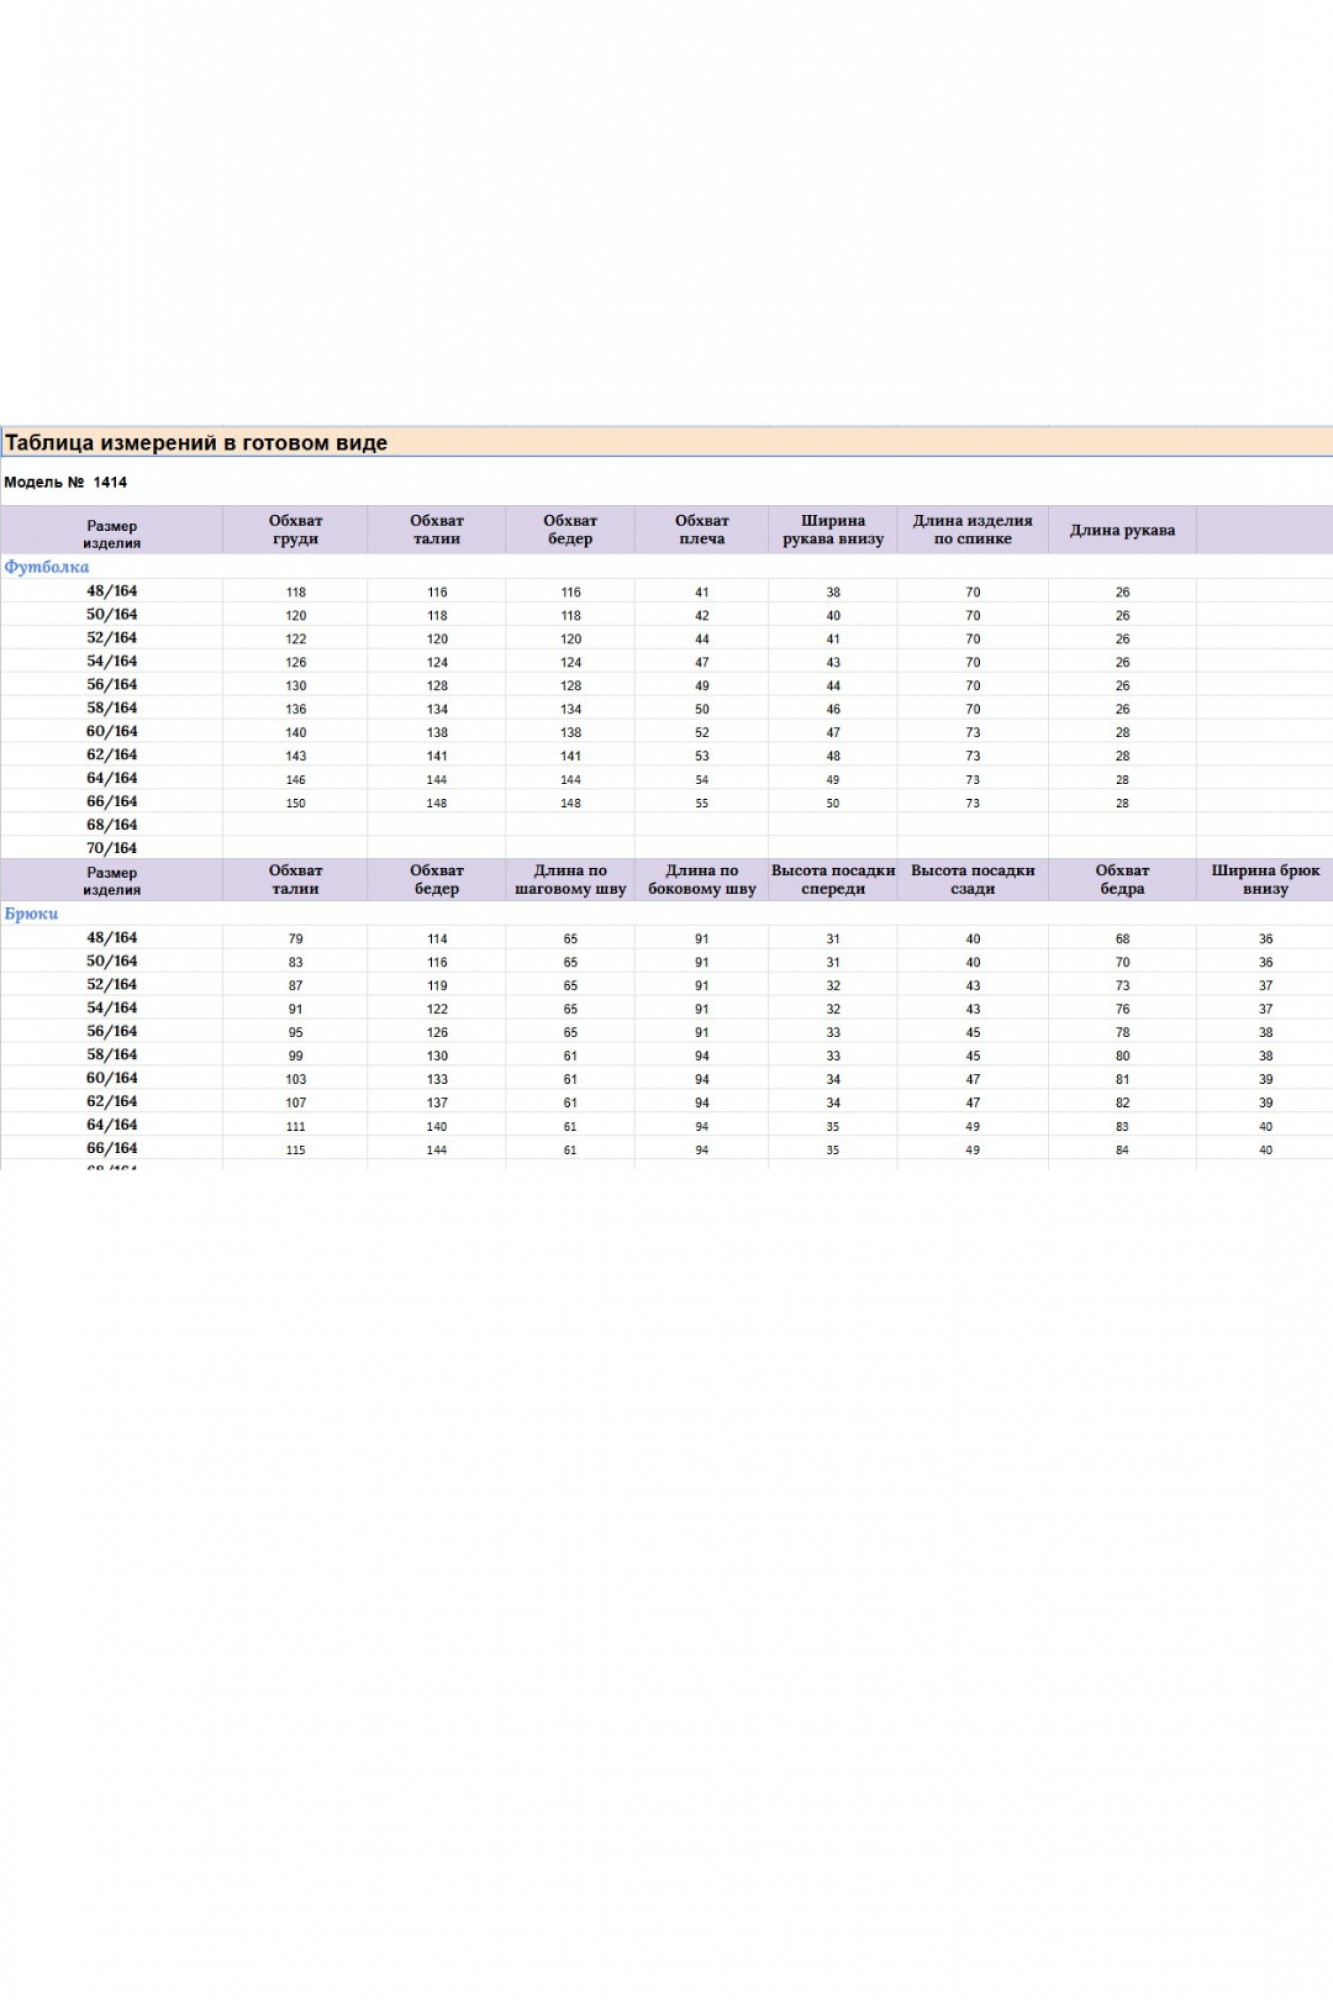Click the 'Брюки' section label
Screen dimensions: 1333x2000
point(31,914)
